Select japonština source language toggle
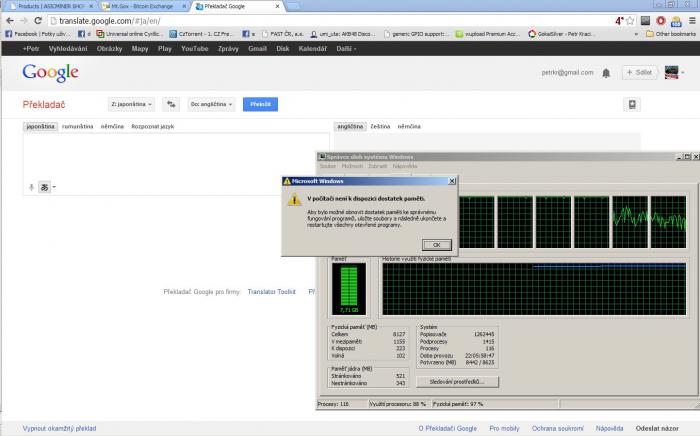The height and width of the screenshot is (436, 700). [x=40, y=126]
